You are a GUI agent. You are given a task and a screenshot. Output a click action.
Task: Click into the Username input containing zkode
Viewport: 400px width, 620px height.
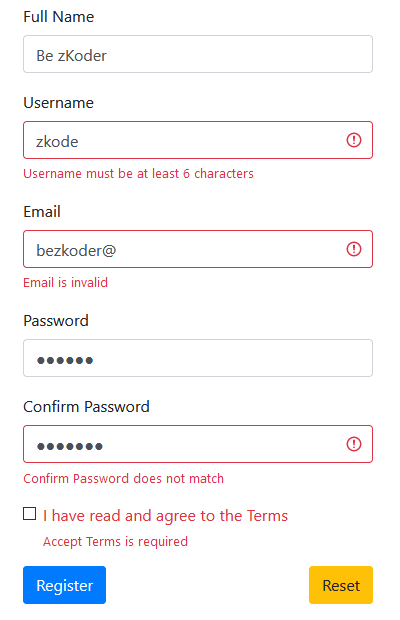pos(198,140)
